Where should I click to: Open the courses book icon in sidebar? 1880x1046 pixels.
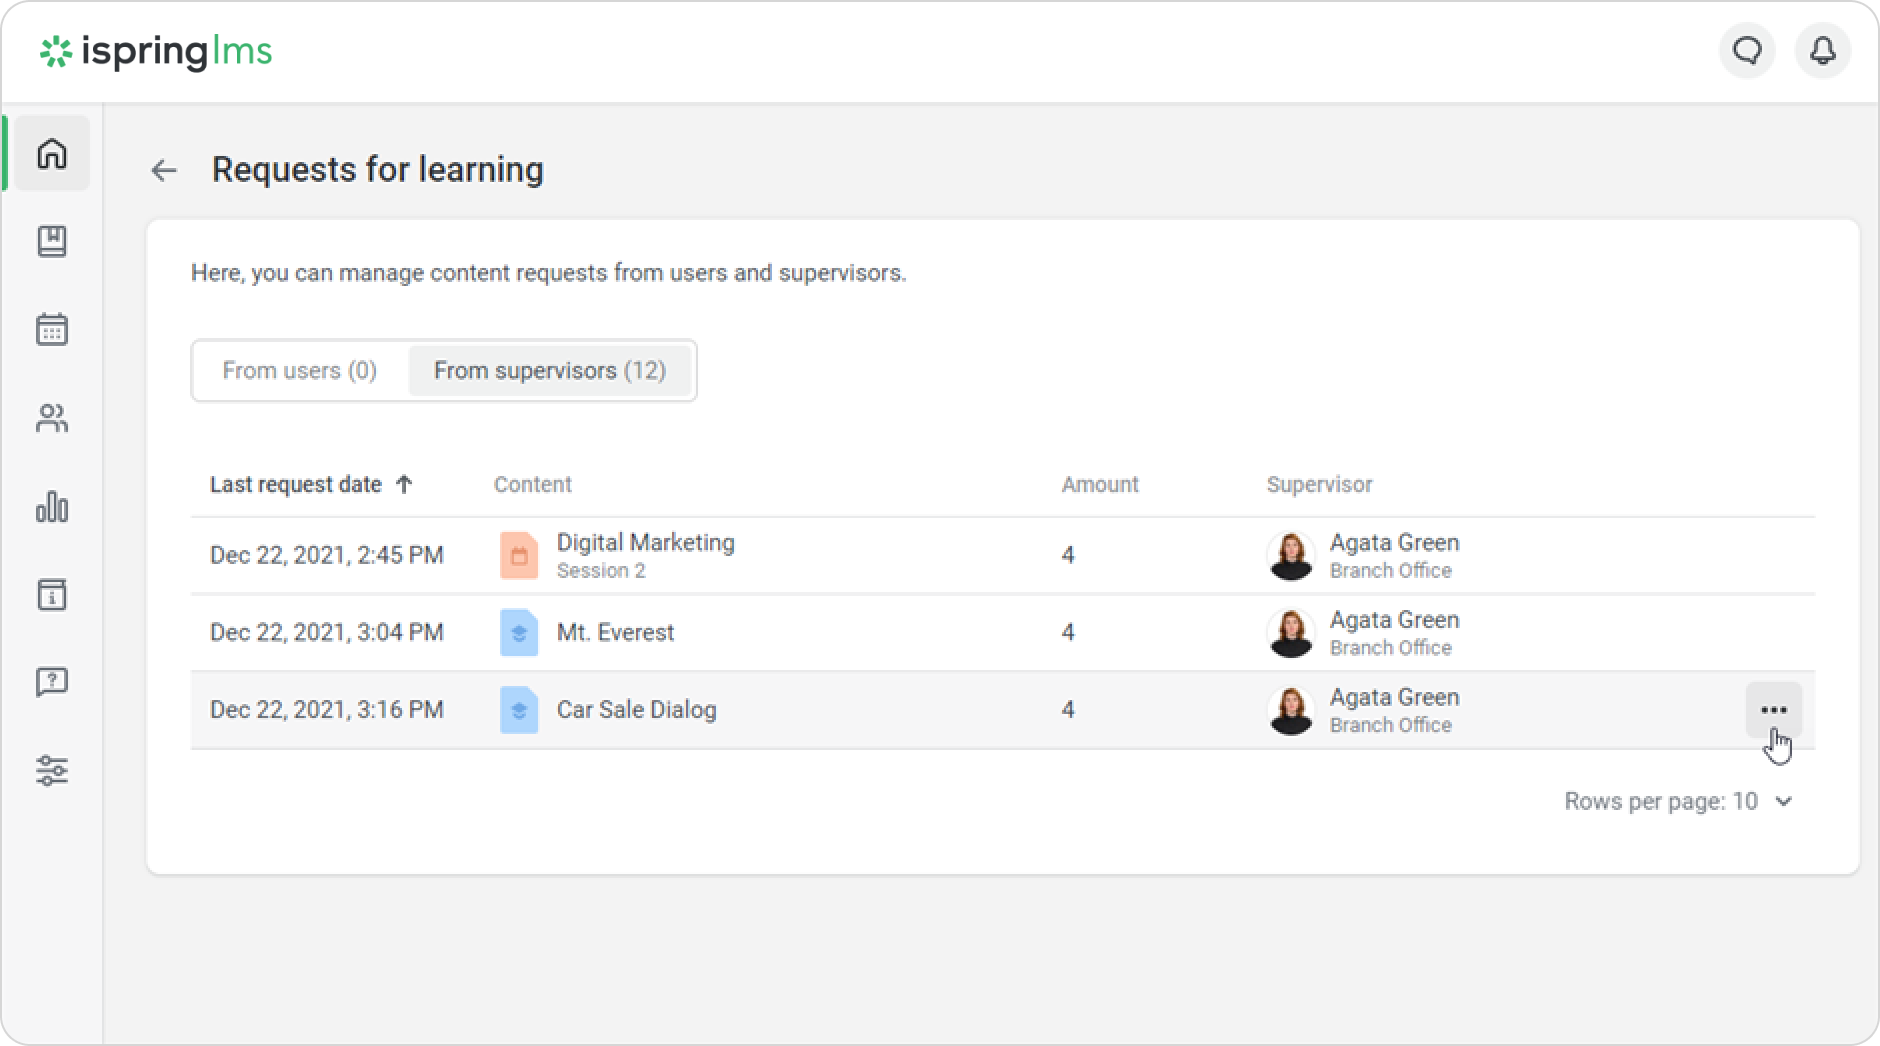[52, 241]
